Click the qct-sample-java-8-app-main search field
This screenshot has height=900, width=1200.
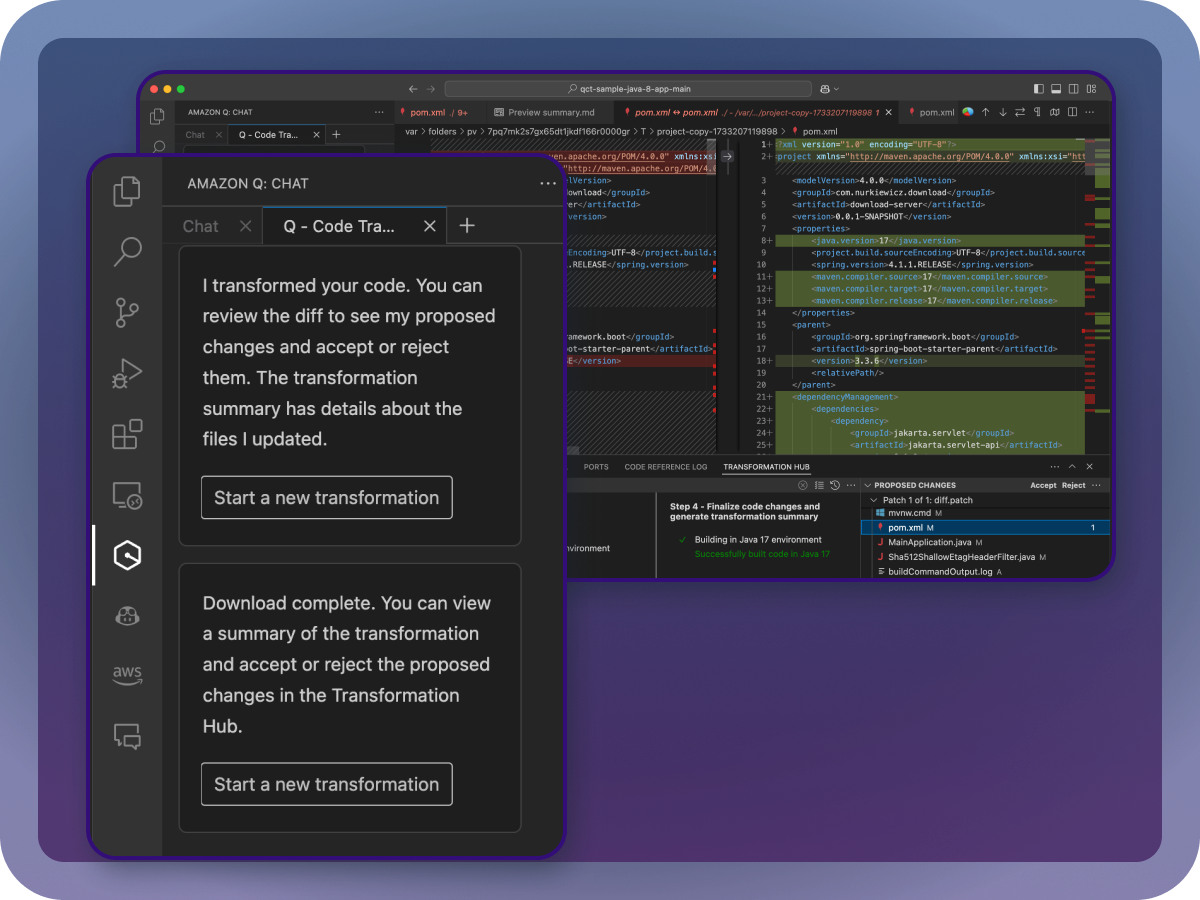(628, 89)
